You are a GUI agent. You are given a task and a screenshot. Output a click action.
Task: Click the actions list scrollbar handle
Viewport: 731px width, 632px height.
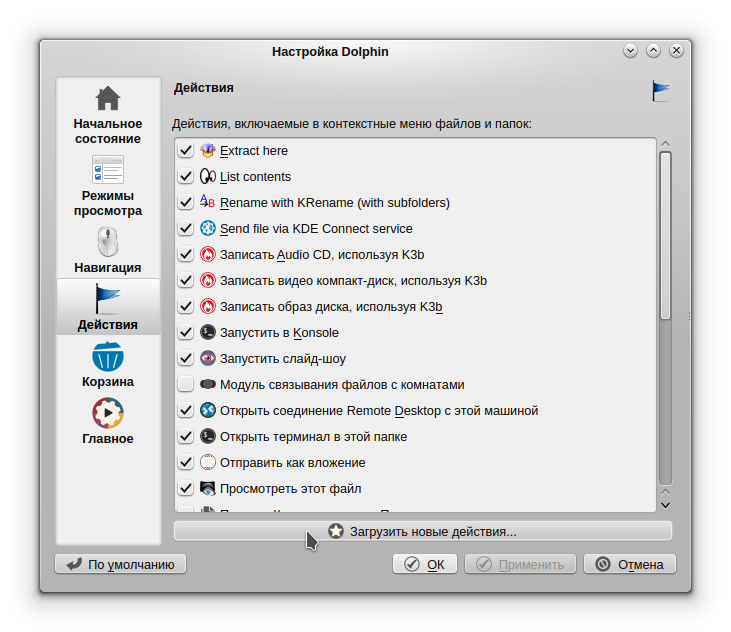pos(665,235)
